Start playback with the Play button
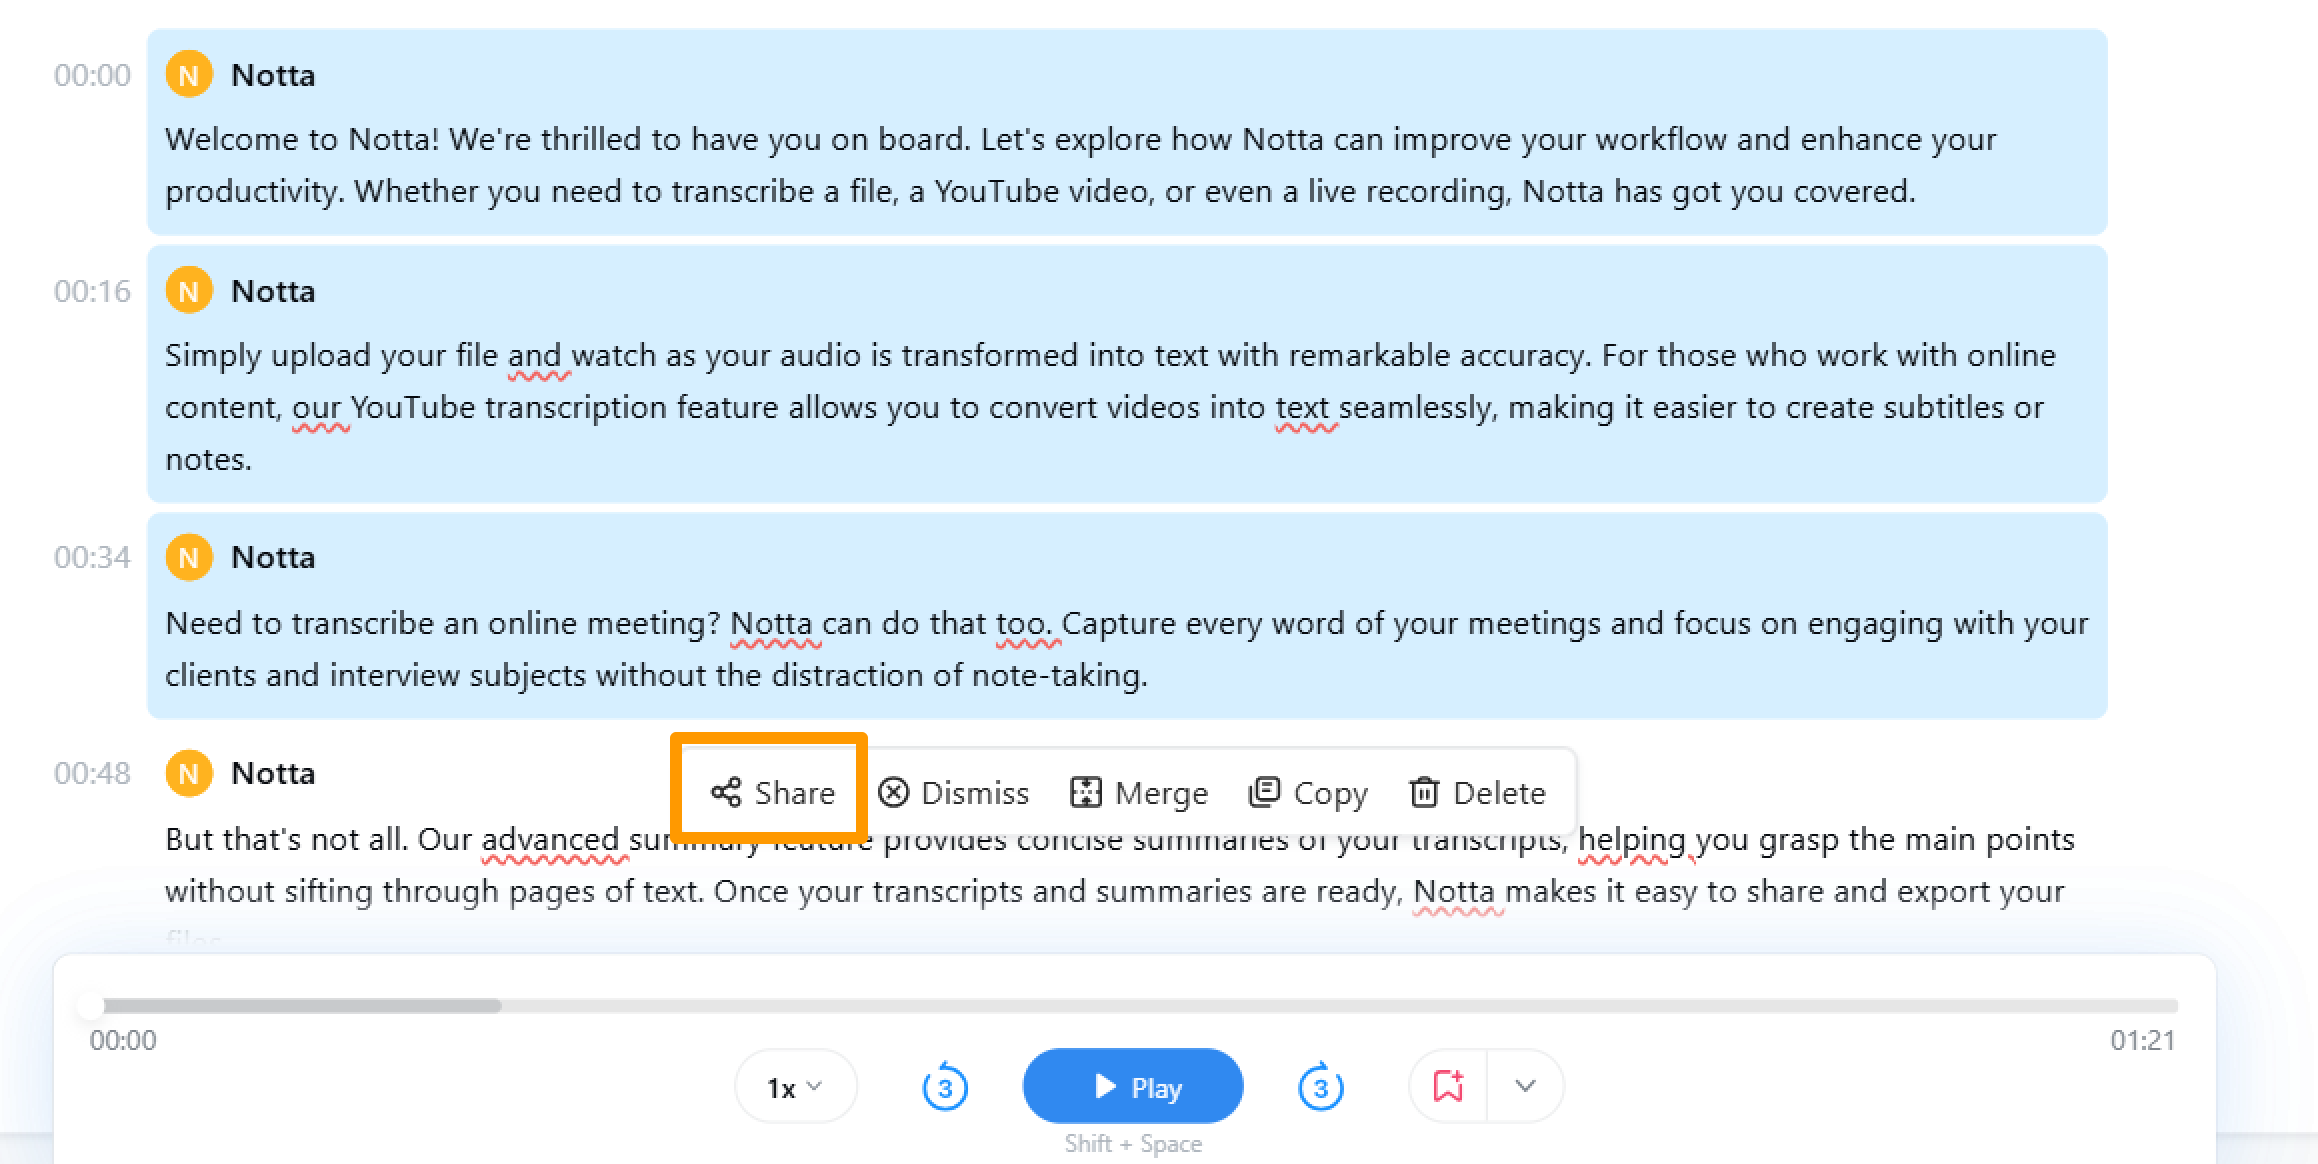Screen dimensions: 2318x1164 [x=1133, y=1086]
